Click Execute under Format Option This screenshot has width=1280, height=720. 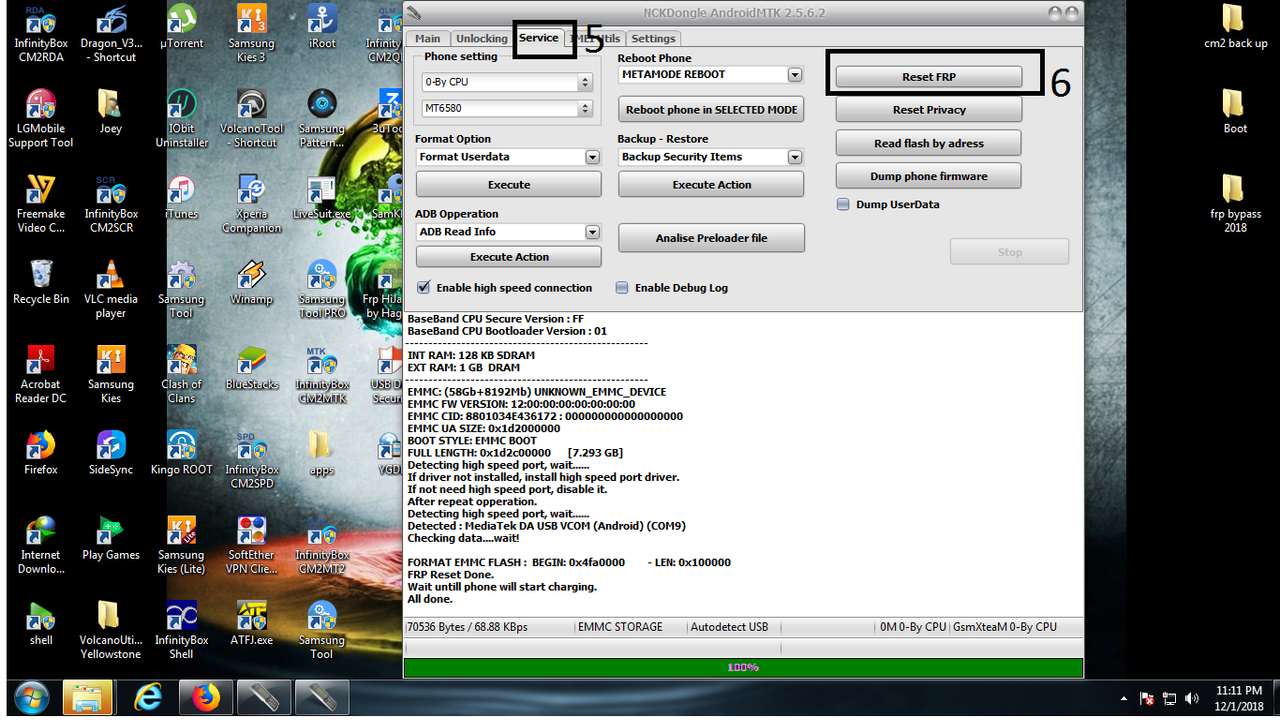pyautogui.click(x=509, y=185)
